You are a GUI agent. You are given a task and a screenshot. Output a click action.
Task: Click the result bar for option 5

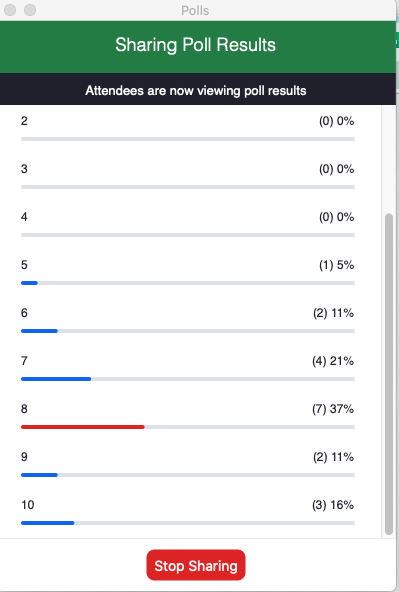(188, 283)
